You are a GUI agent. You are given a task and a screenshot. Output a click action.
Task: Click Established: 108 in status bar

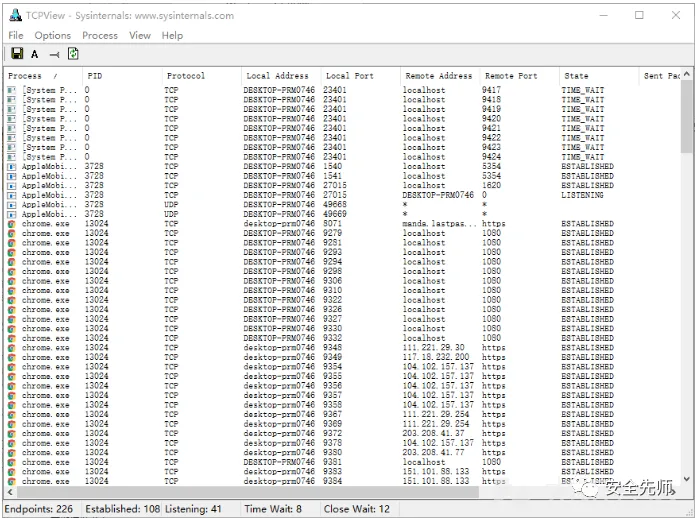point(122,509)
